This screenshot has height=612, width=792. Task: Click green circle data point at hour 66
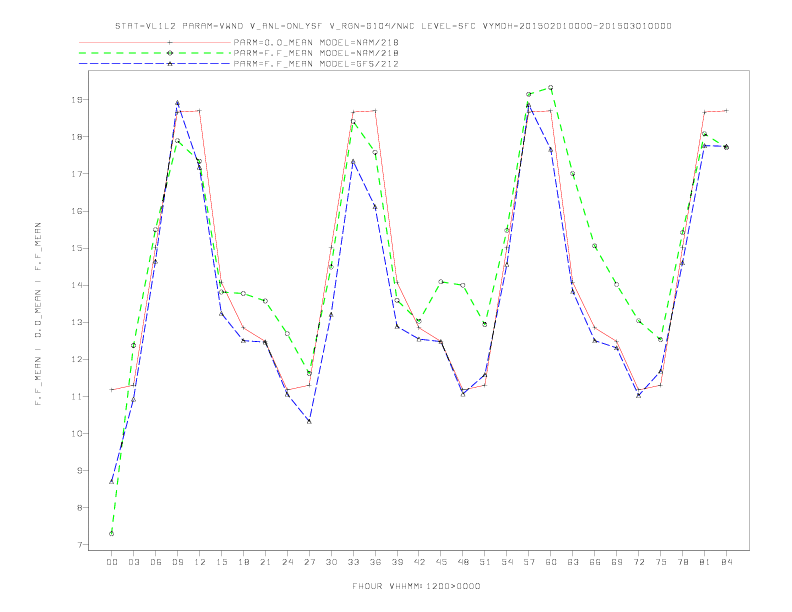[595, 246]
